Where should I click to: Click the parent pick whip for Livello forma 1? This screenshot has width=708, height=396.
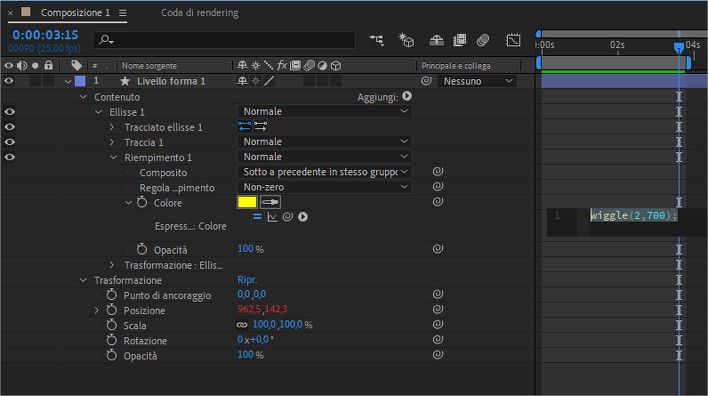tap(426, 81)
